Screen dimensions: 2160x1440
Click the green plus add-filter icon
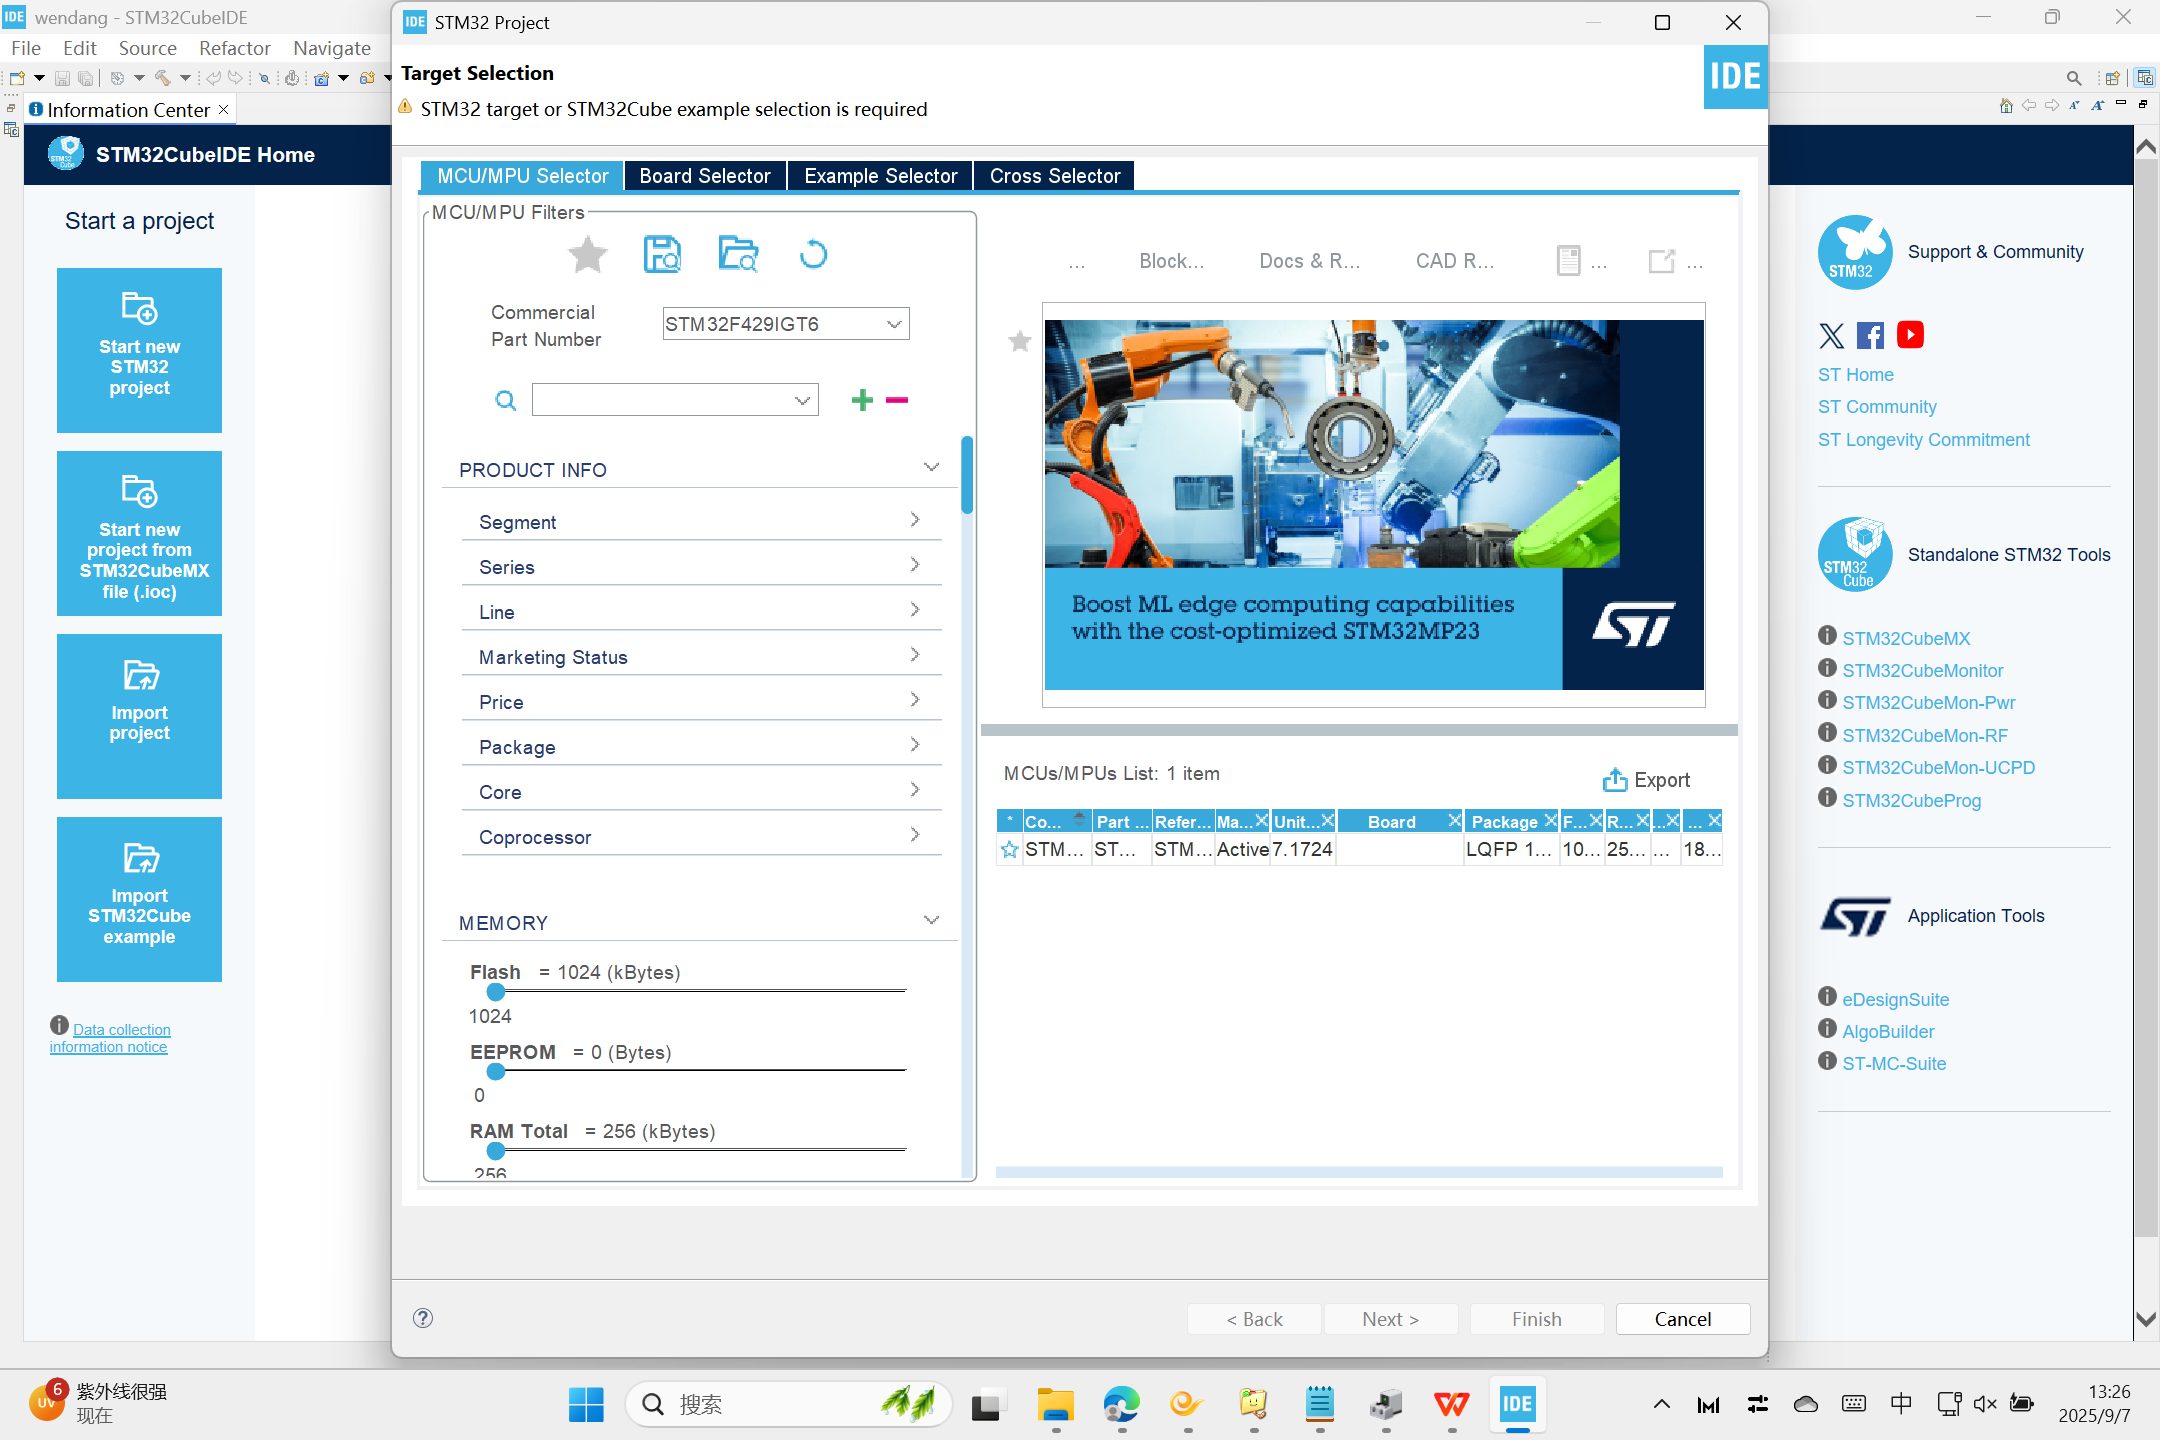point(862,401)
